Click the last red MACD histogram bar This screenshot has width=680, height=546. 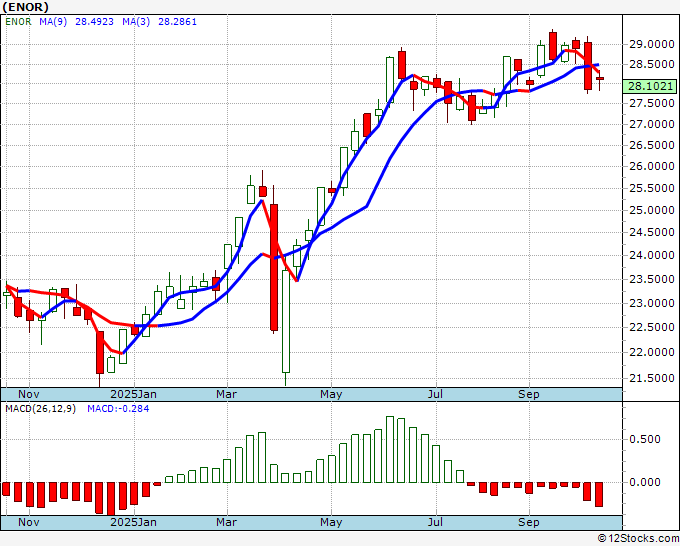[x=599, y=494]
